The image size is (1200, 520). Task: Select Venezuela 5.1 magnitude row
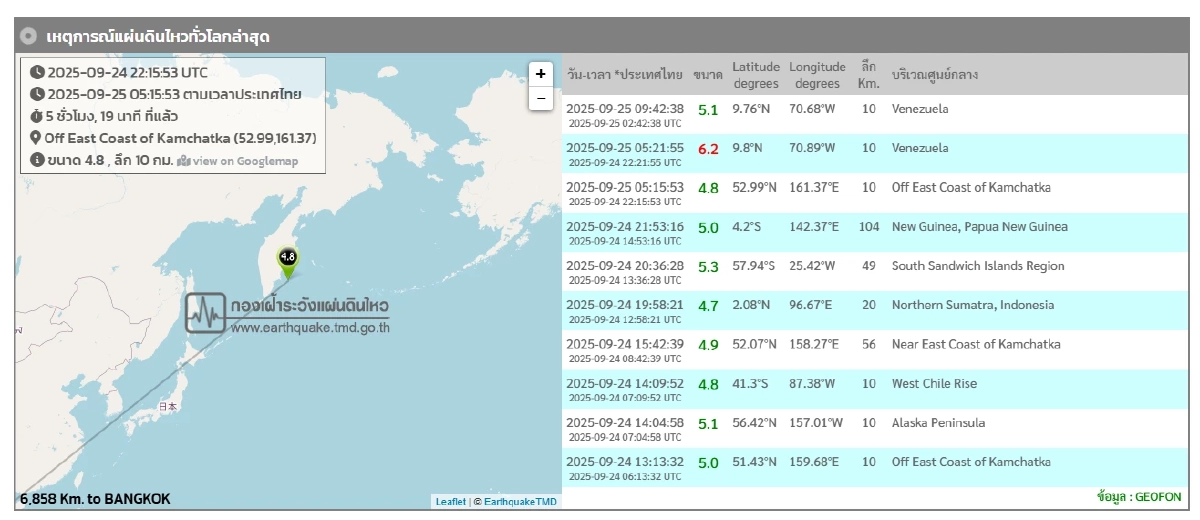[876, 114]
